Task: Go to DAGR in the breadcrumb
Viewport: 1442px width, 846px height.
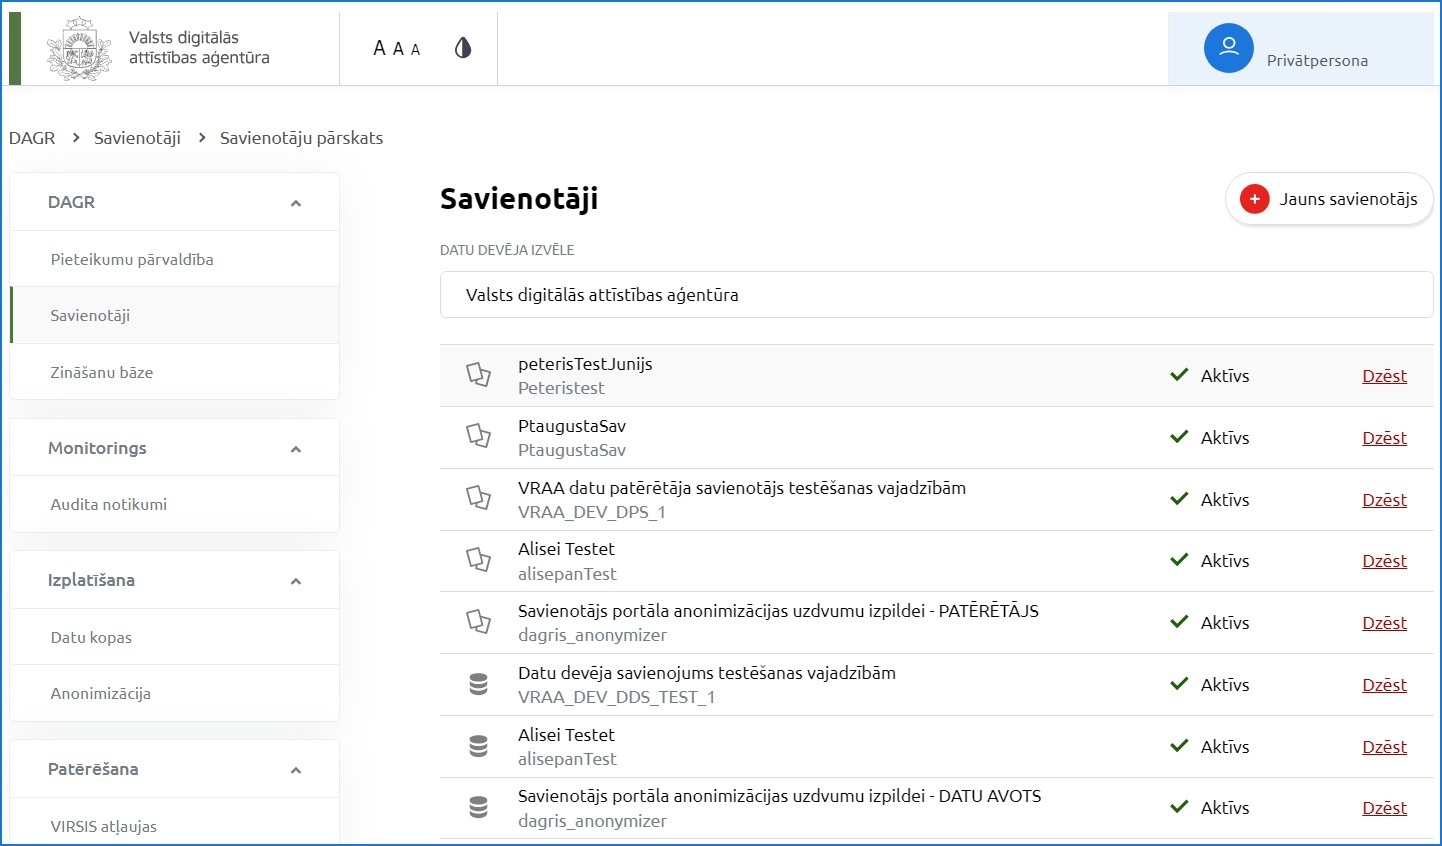Action: point(32,138)
